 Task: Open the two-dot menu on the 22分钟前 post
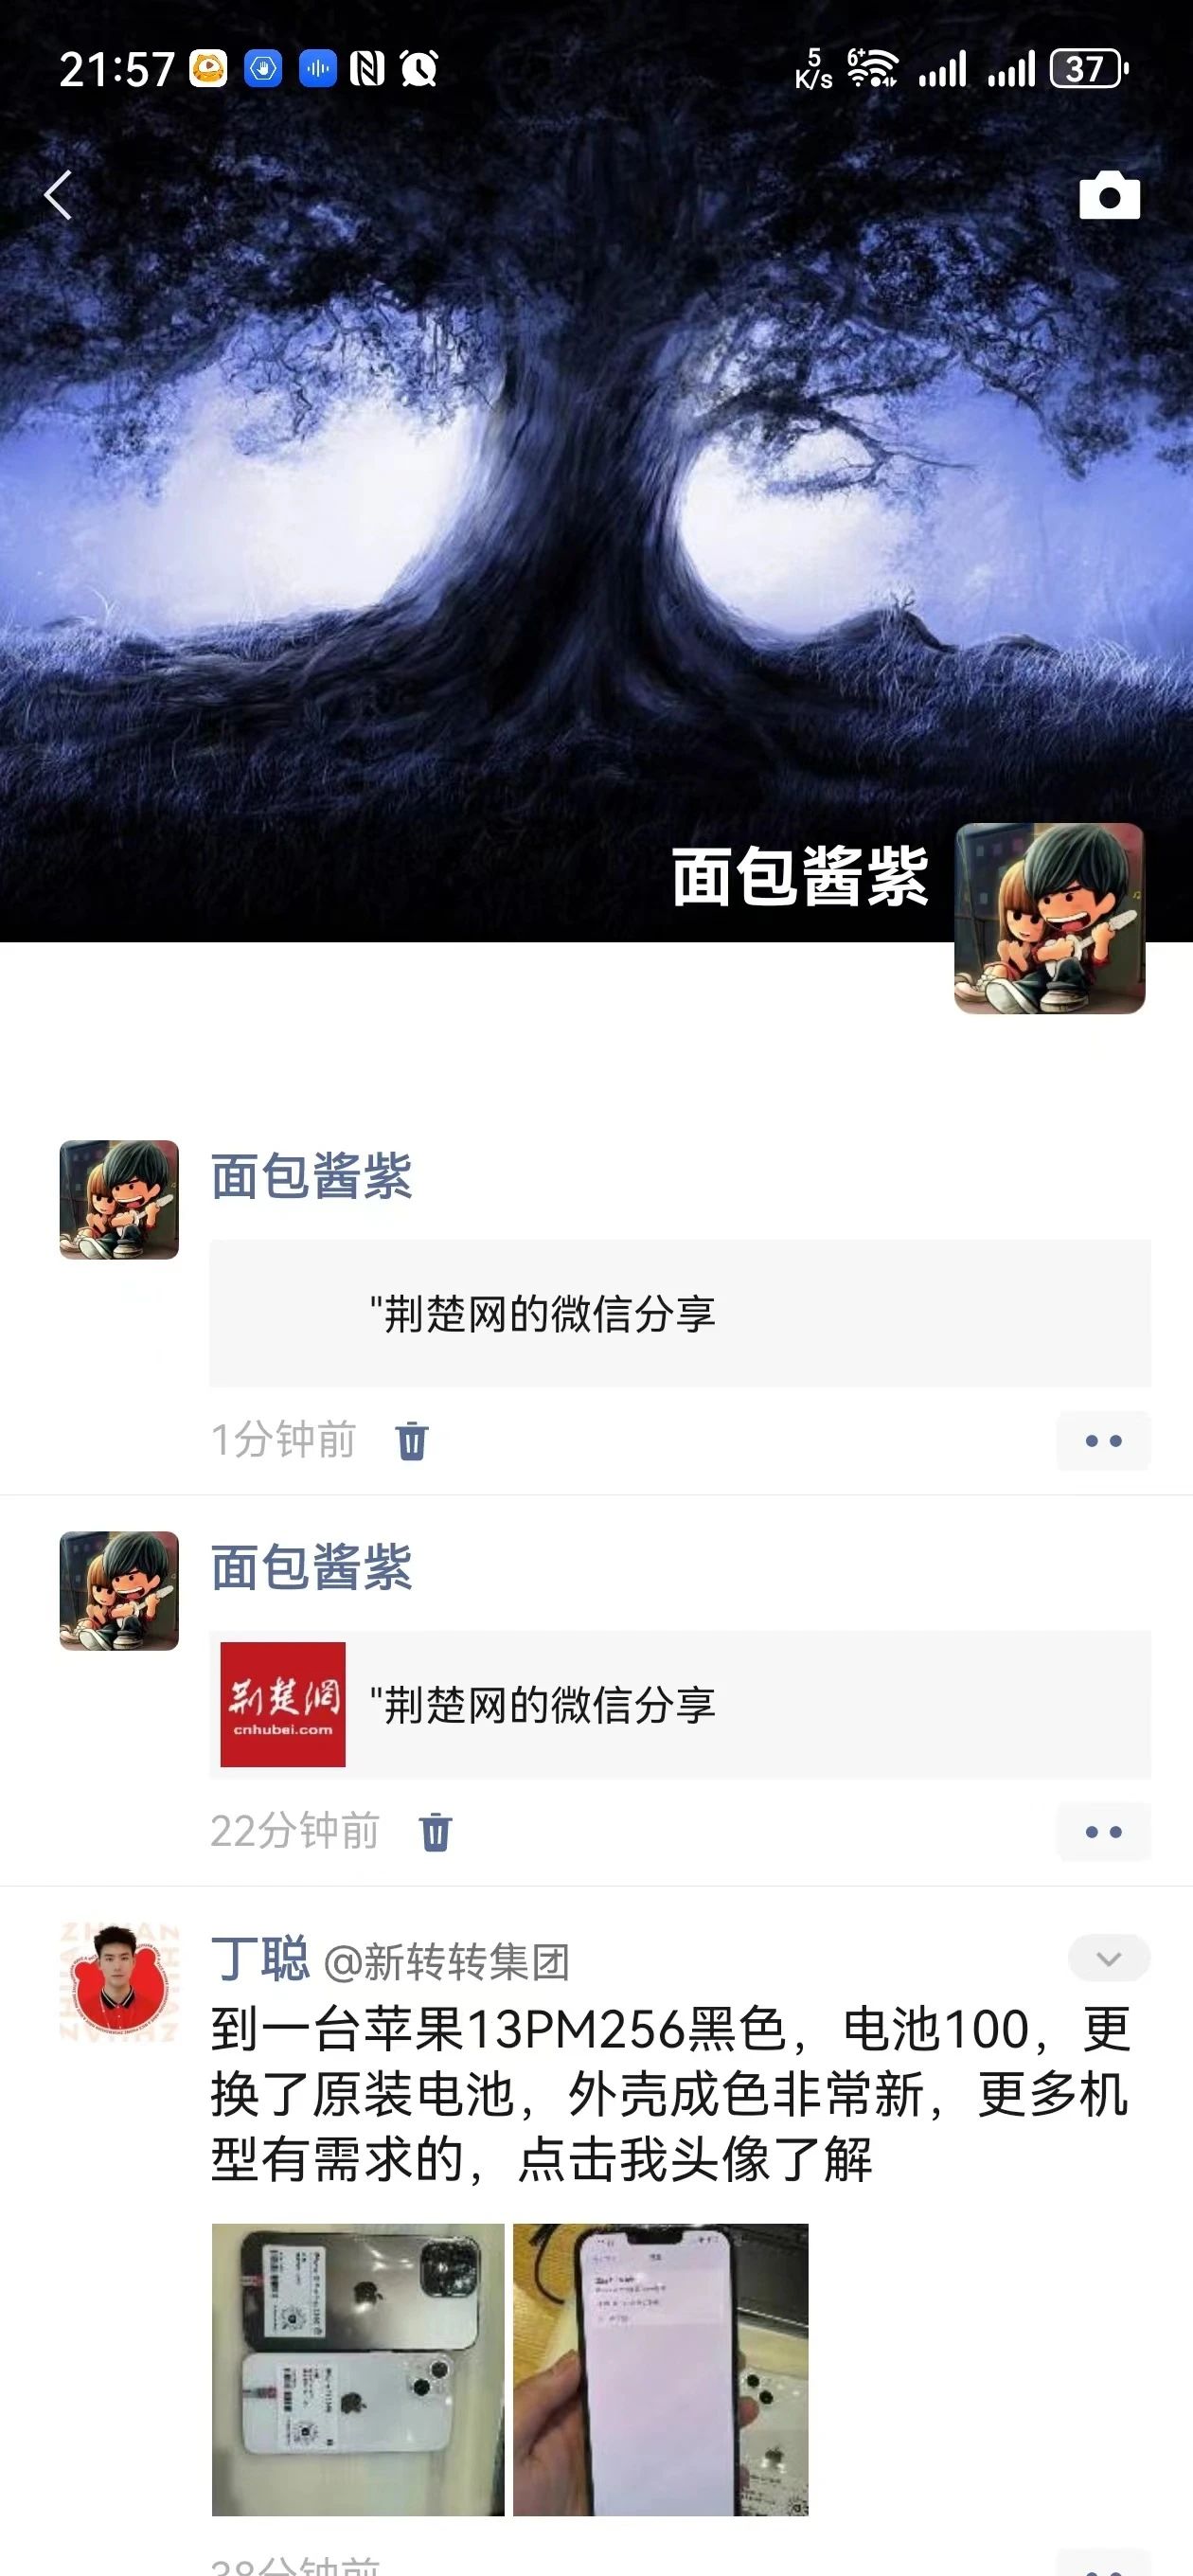click(x=1103, y=1832)
